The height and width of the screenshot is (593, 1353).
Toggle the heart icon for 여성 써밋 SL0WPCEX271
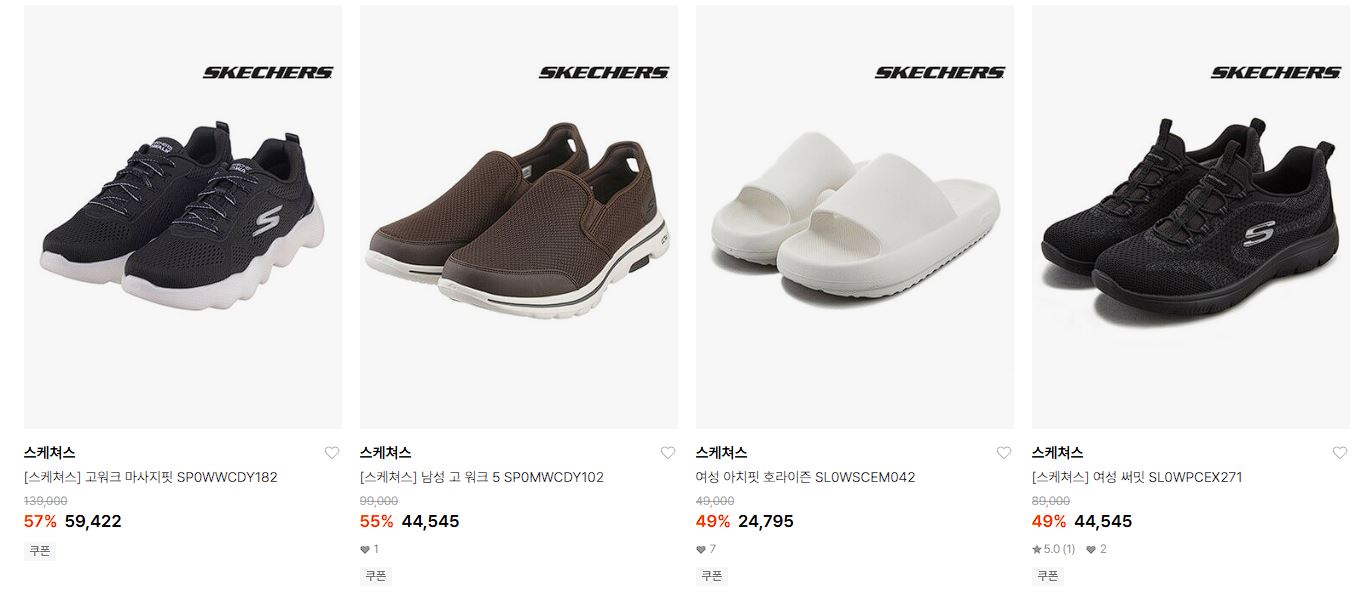tap(1340, 453)
